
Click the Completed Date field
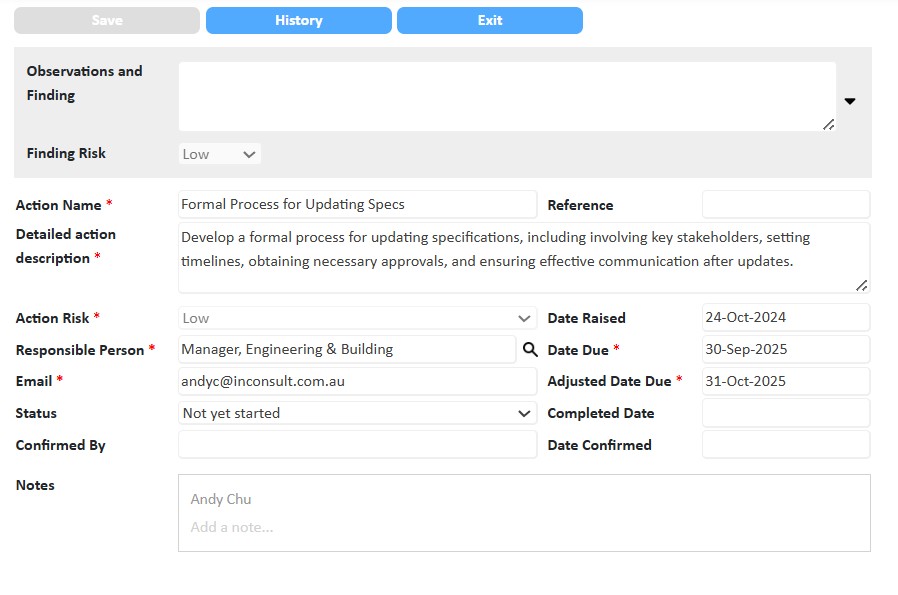(x=785, y=413)
